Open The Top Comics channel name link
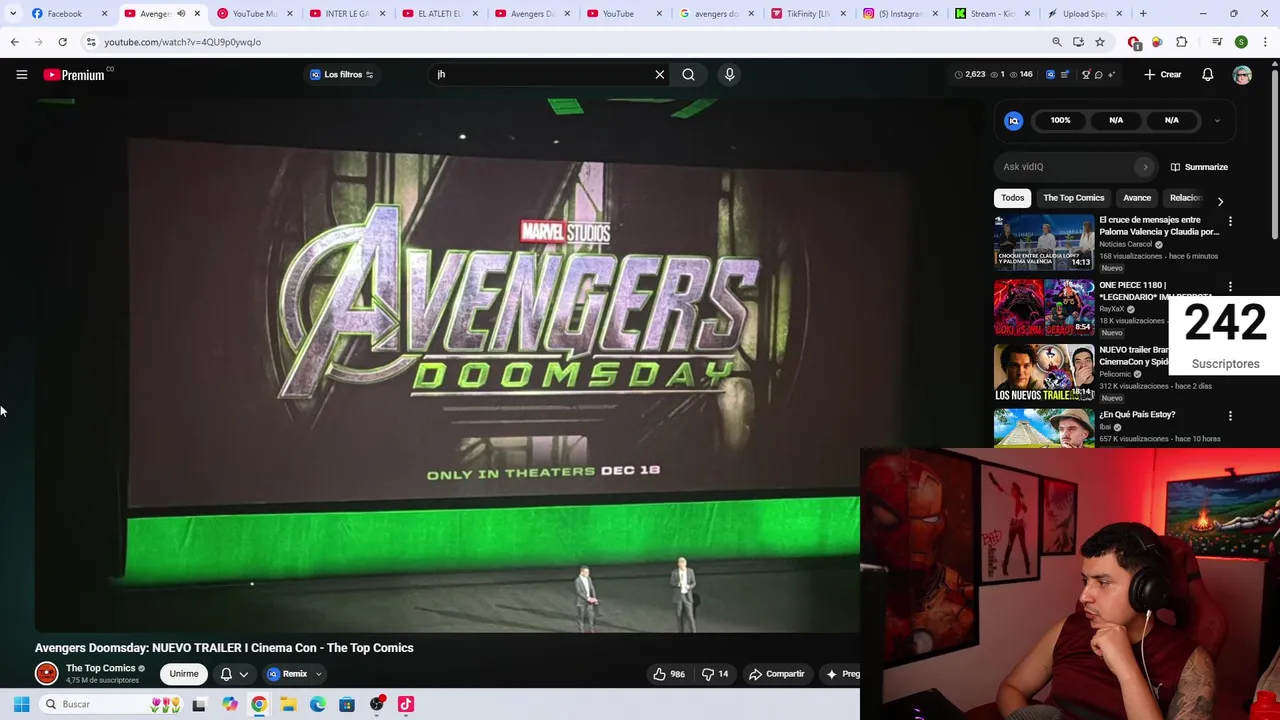1280x720 pixels. click(100, 668)
